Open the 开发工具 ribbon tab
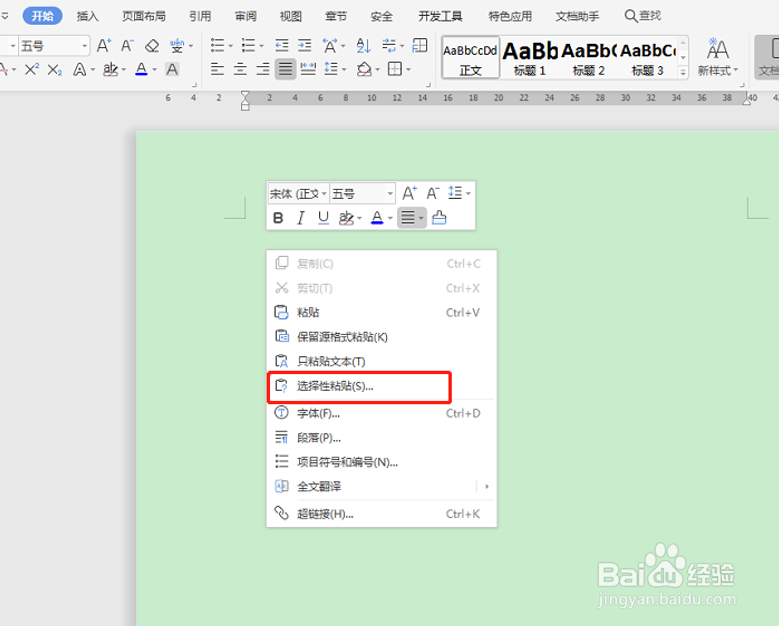Image resolution: width=779 pixels, height=626 pixels. pyautogui.click(x=440, y=16)
